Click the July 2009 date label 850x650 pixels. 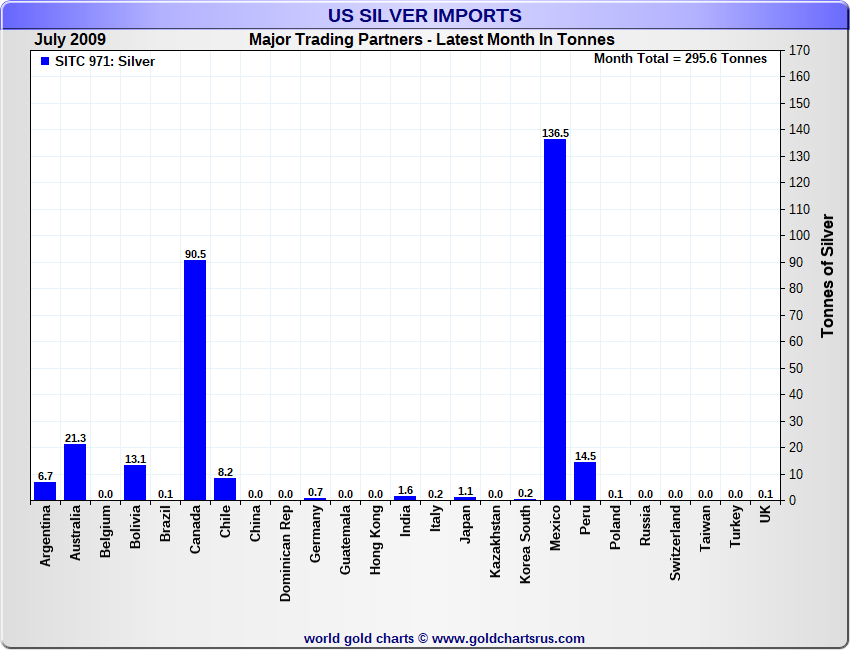tap(70, 40)
